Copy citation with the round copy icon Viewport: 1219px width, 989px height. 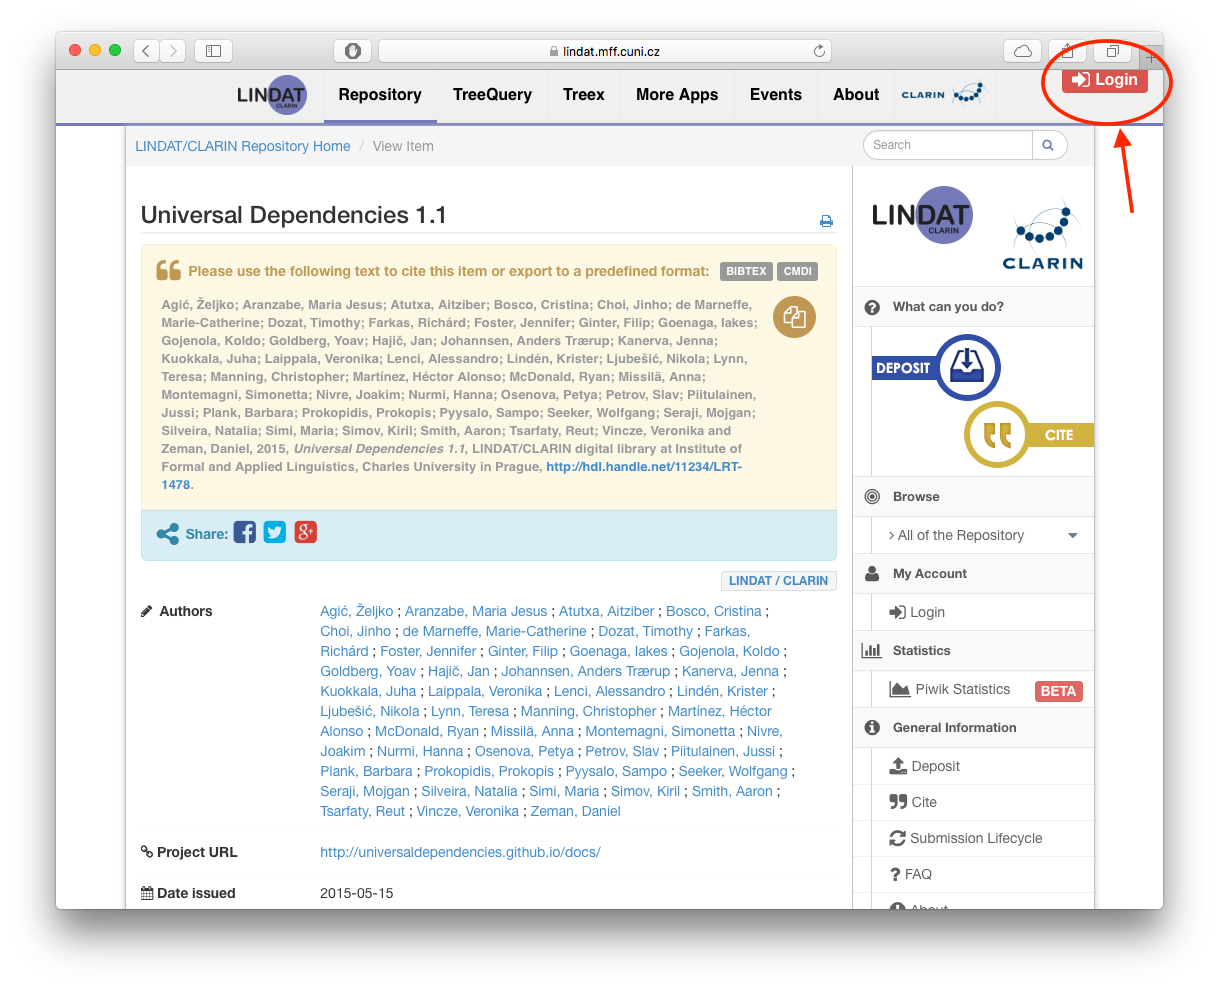point(795,317)
